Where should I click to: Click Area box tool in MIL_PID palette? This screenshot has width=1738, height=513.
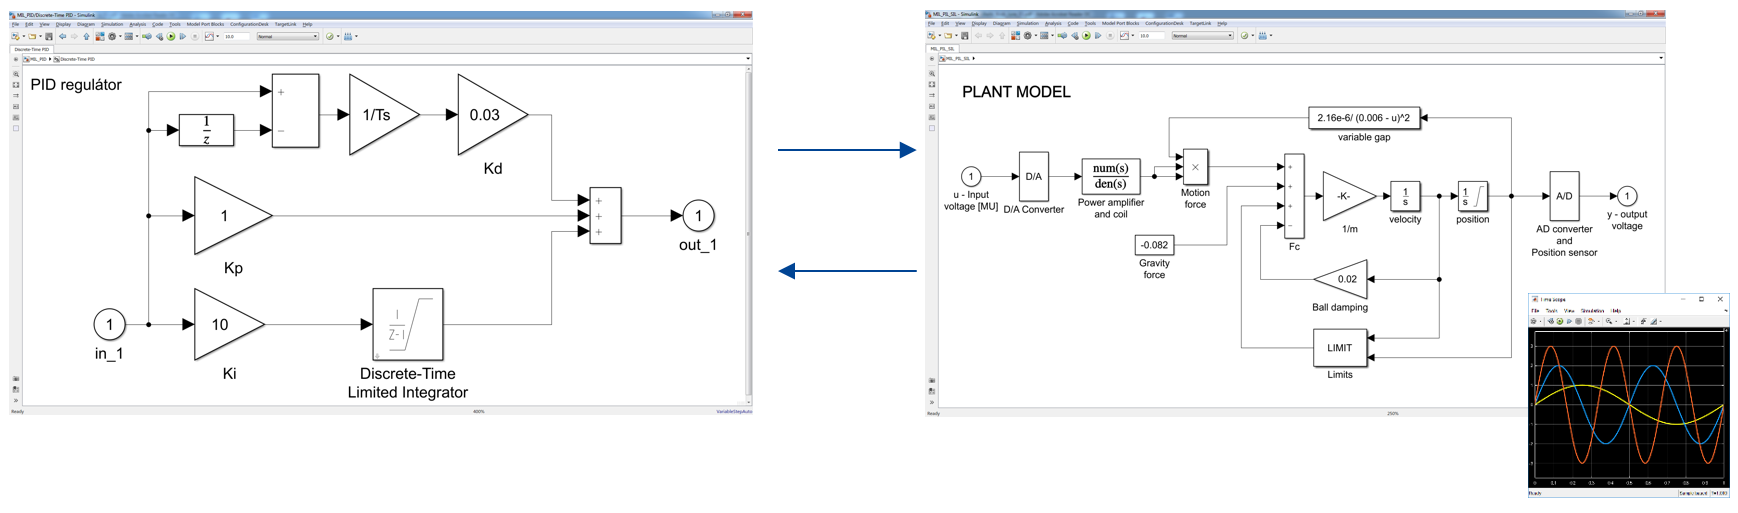pyautogui.click(x=16, y=128)
